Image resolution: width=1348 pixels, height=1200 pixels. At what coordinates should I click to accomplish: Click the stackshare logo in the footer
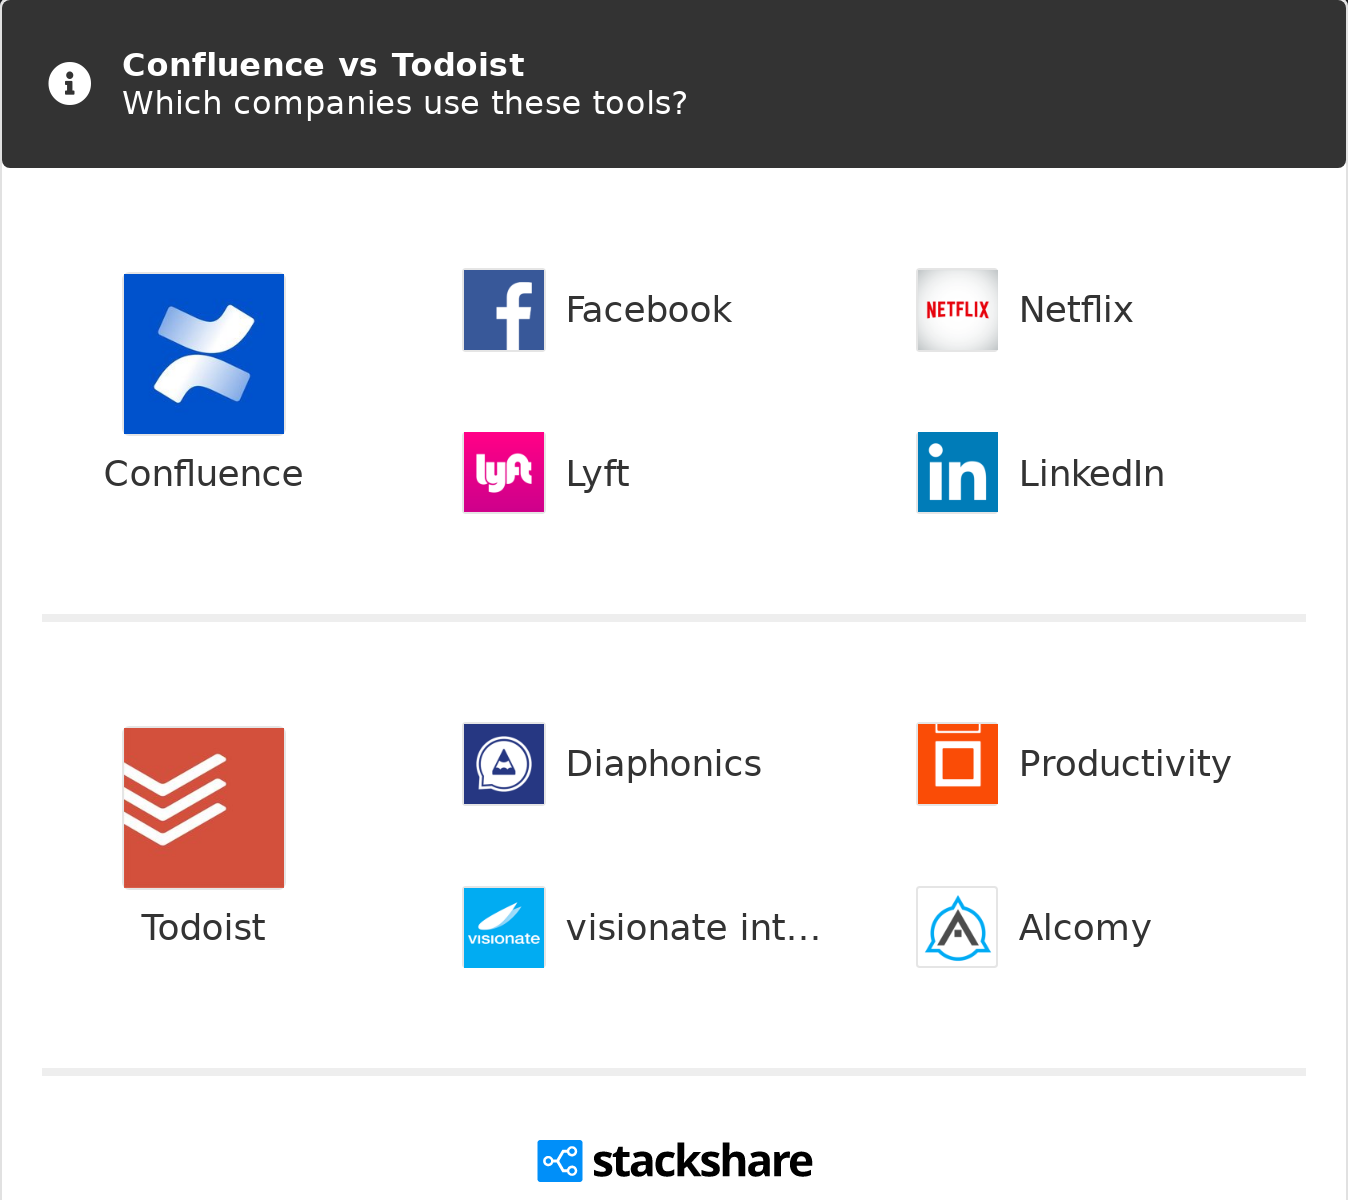tap(675, 1161)
